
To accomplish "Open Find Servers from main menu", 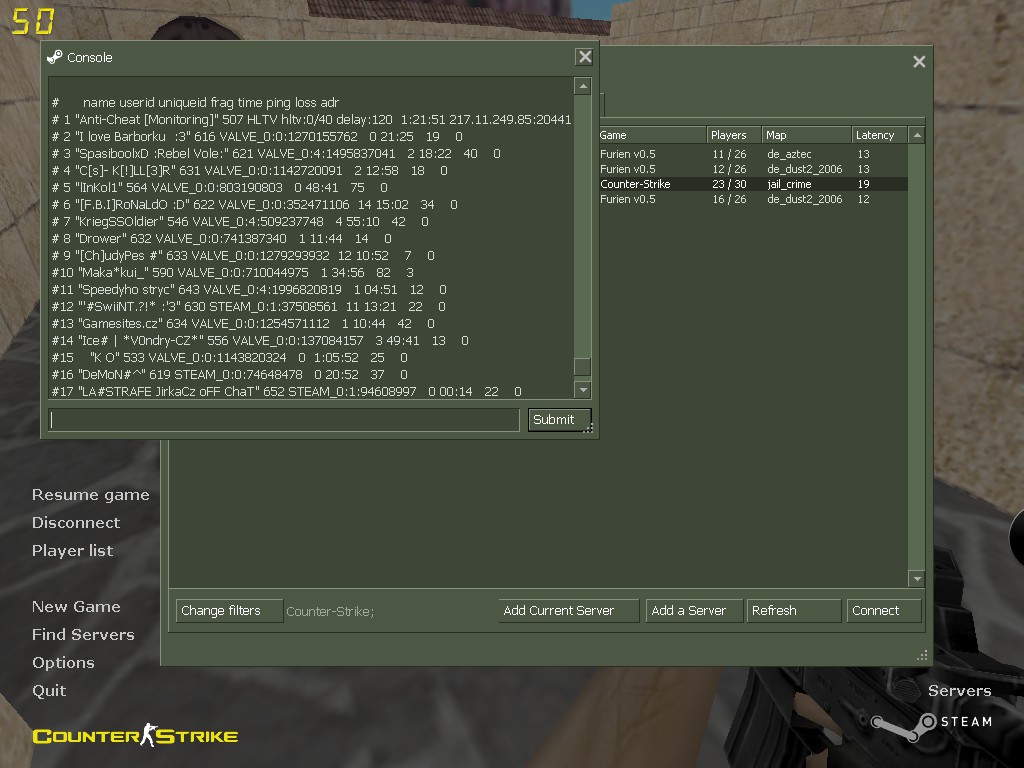I will (x=83, y=634).
